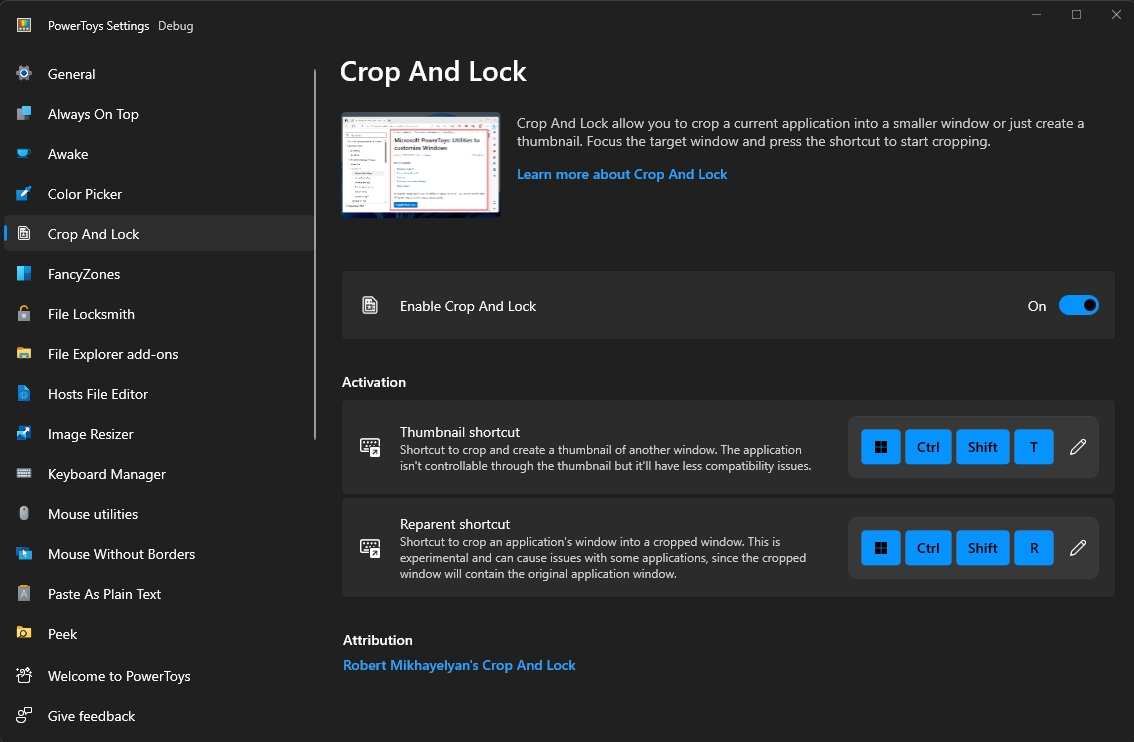Image resolution: width=1134 pixels, height=742 pixels.
Task: Click the Crop And Lock preview thumbnail
Action: [421, 165]
